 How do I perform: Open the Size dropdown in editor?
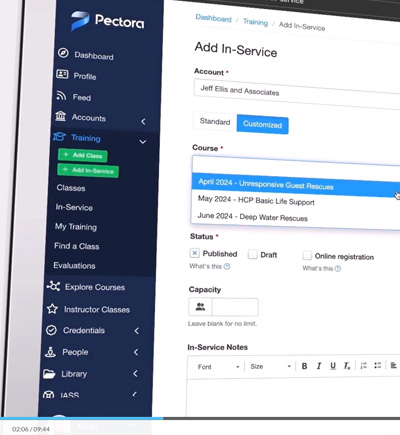tap(271, 366)
